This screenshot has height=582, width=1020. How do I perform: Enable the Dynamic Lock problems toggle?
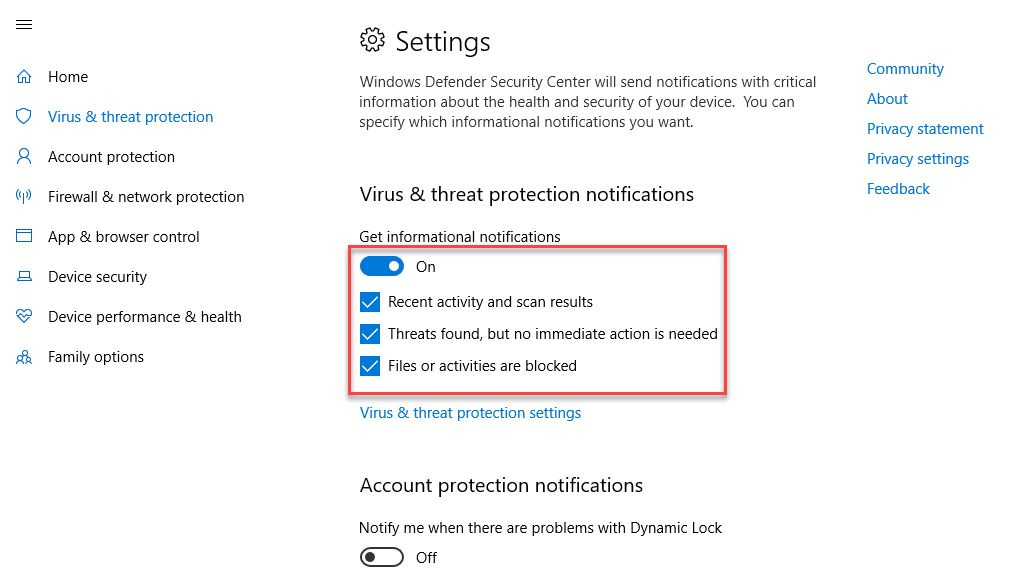[x=382, y=558]
